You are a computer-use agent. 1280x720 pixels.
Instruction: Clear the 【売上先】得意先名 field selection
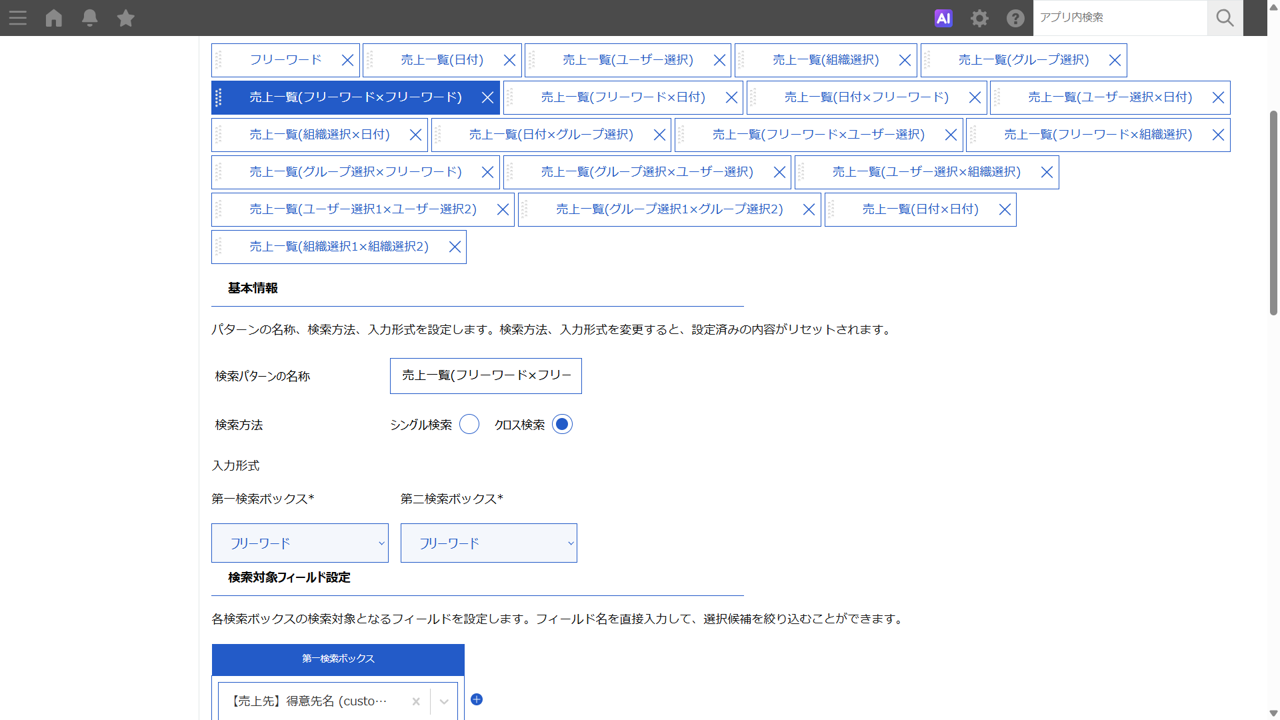tap(415, 701)
